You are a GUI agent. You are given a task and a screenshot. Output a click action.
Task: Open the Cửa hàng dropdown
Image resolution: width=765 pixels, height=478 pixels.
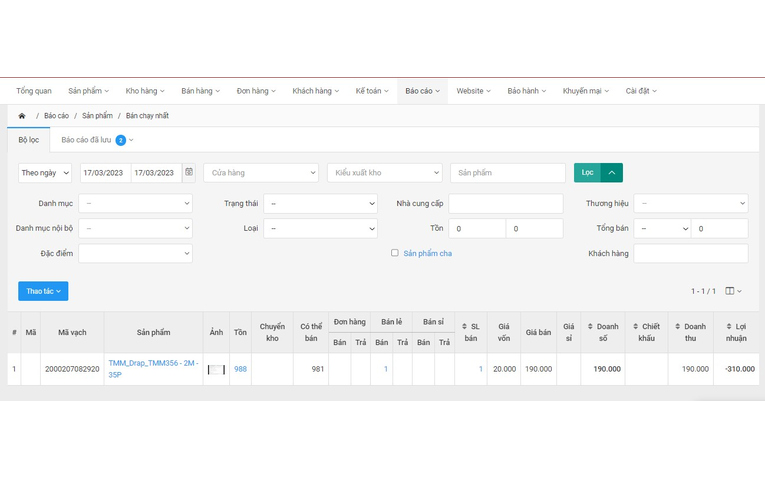click(261, 173)
